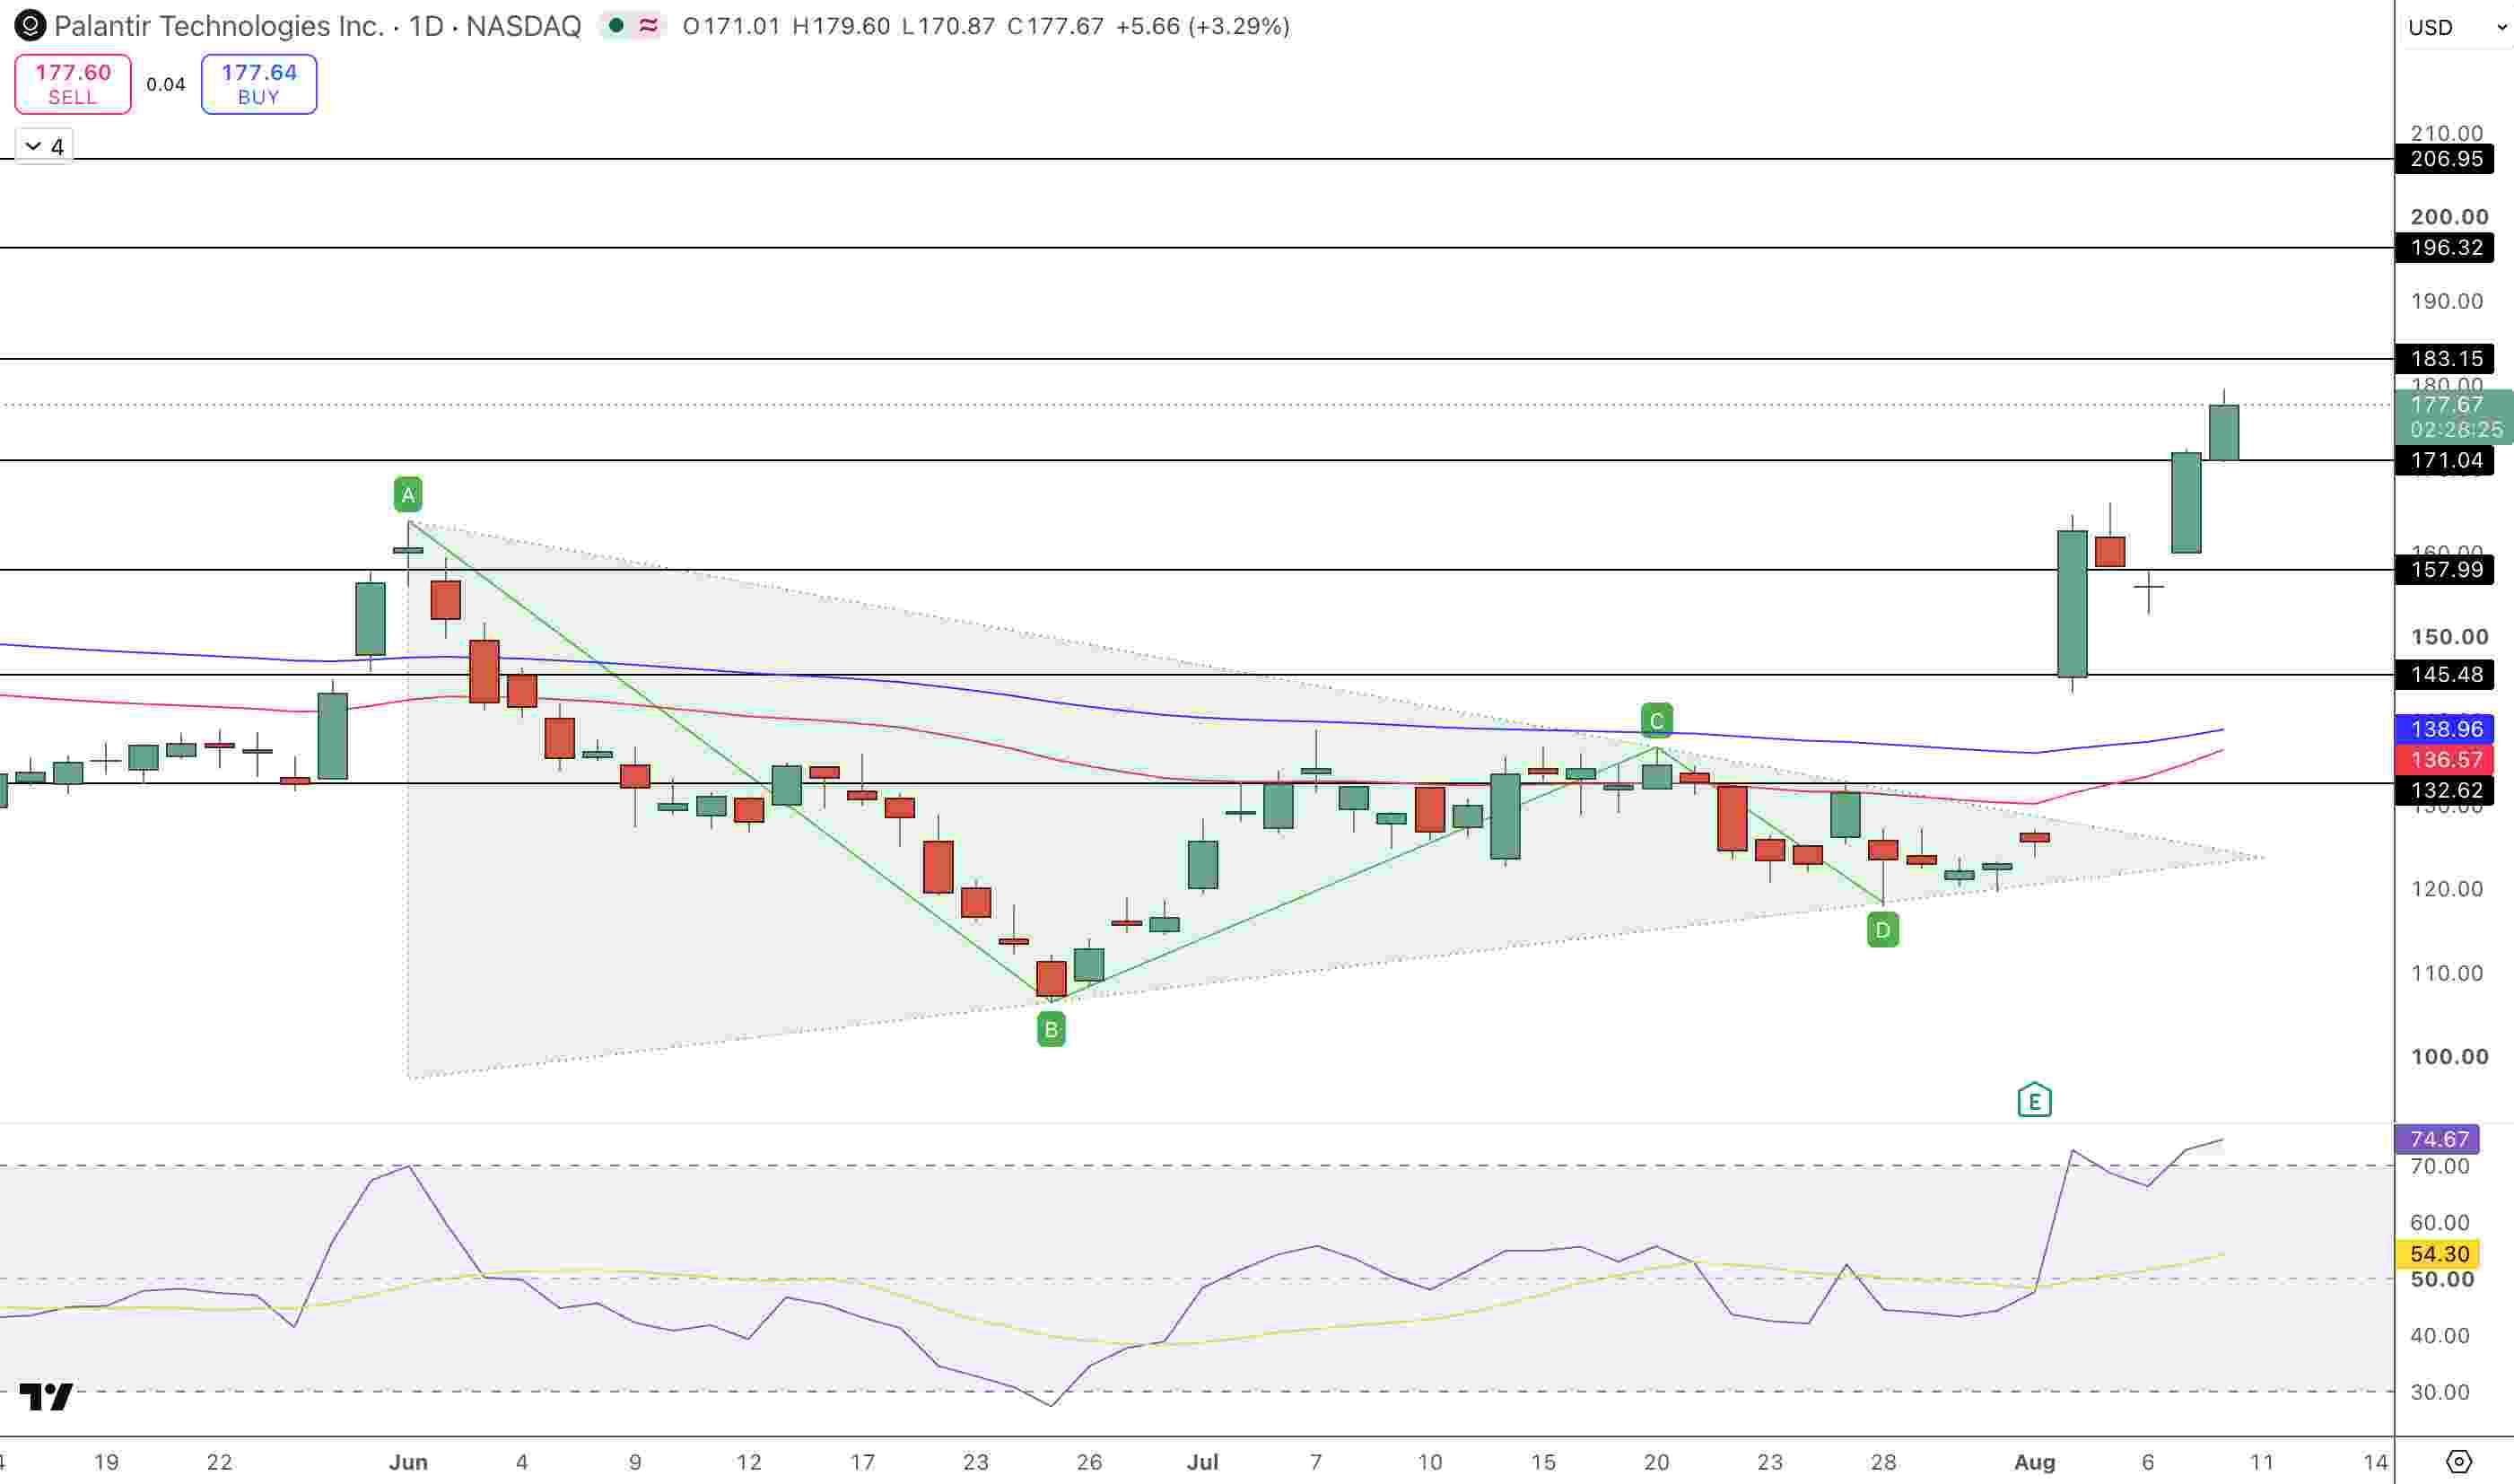
Task: Click the high value H179.60 in header
Action: click(841, 26)
